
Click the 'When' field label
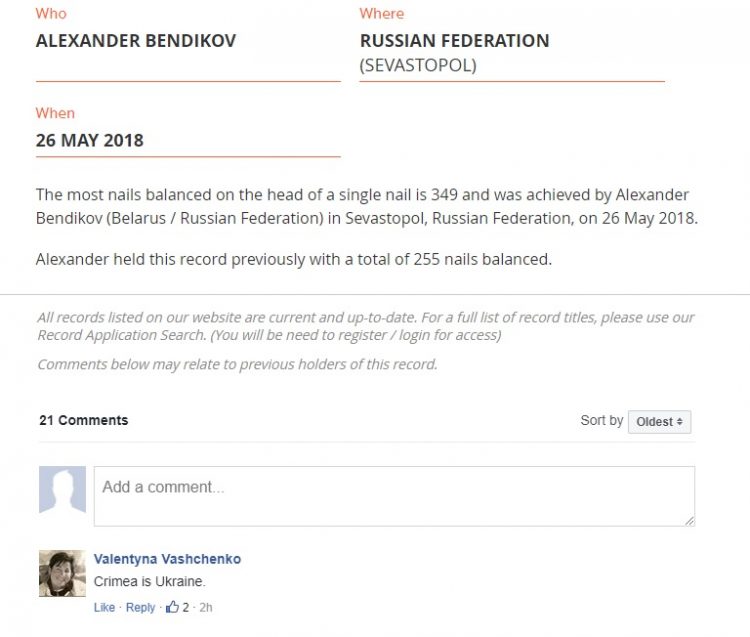[x=55, y=113]
